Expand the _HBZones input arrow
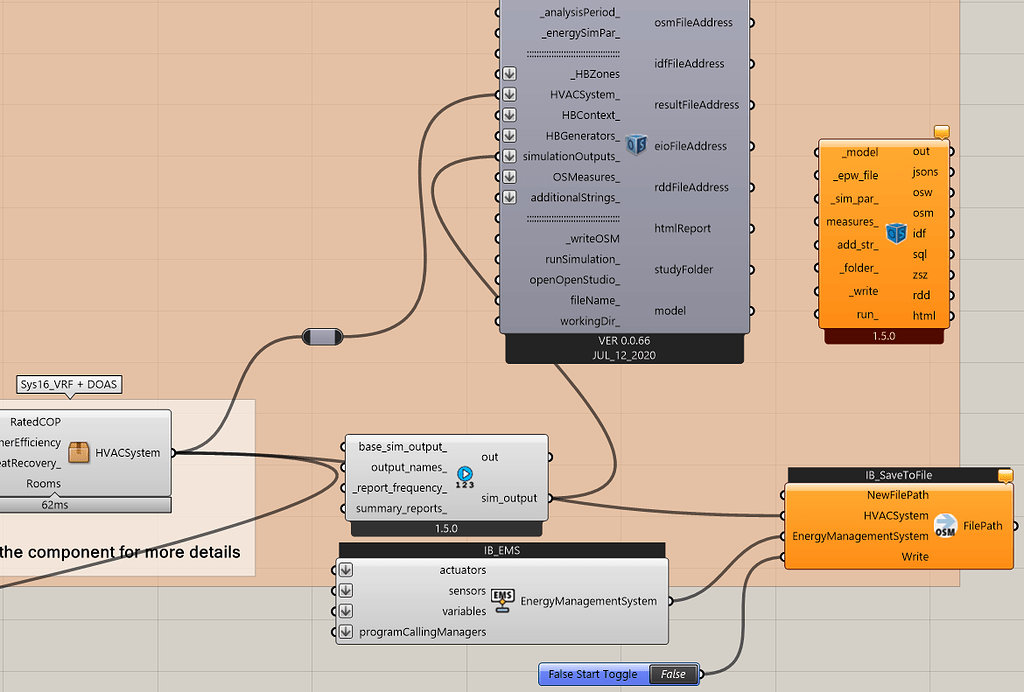The width and height of the screenshot is (1024, 692). pyautogui.click(x=509, y=73)
